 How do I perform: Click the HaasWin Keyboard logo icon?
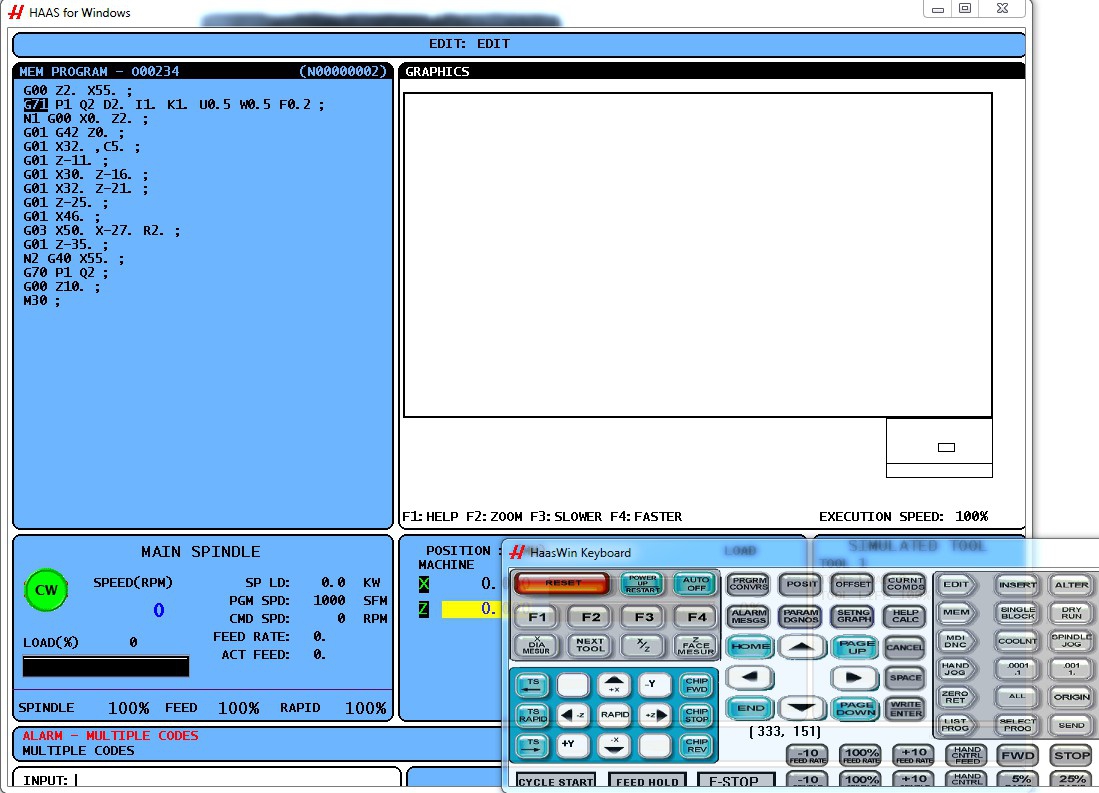(x=517, y=553)
